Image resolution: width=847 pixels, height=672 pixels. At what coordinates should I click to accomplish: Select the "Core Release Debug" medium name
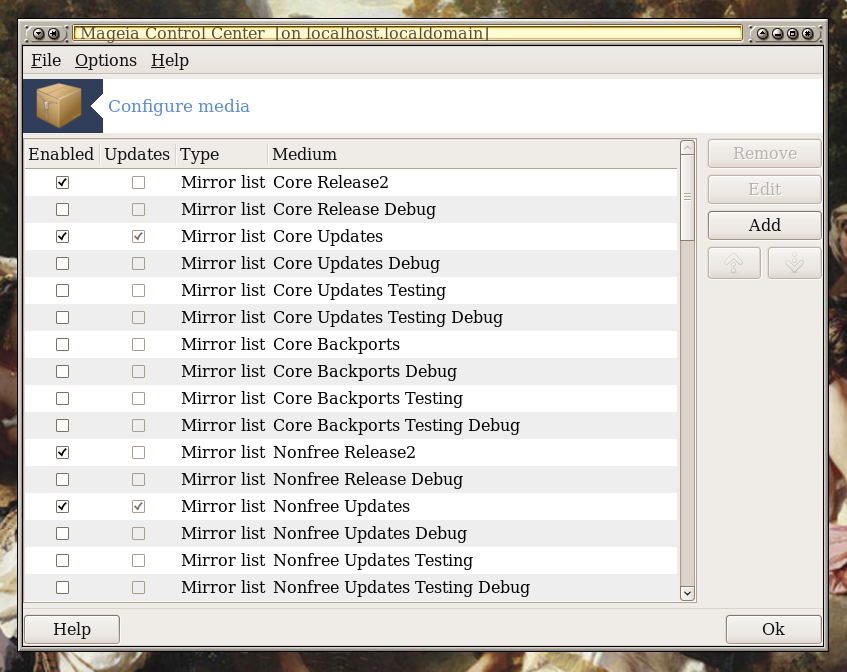[x=354, y=210]
